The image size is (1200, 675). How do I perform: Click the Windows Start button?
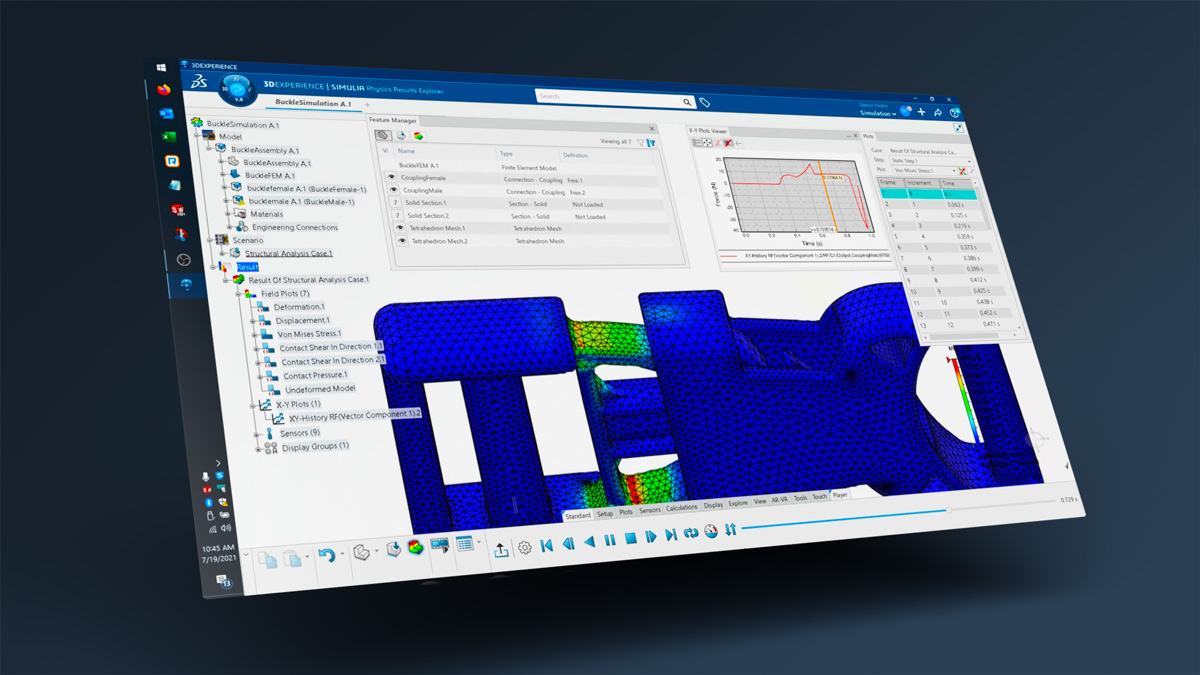point(162,68)
